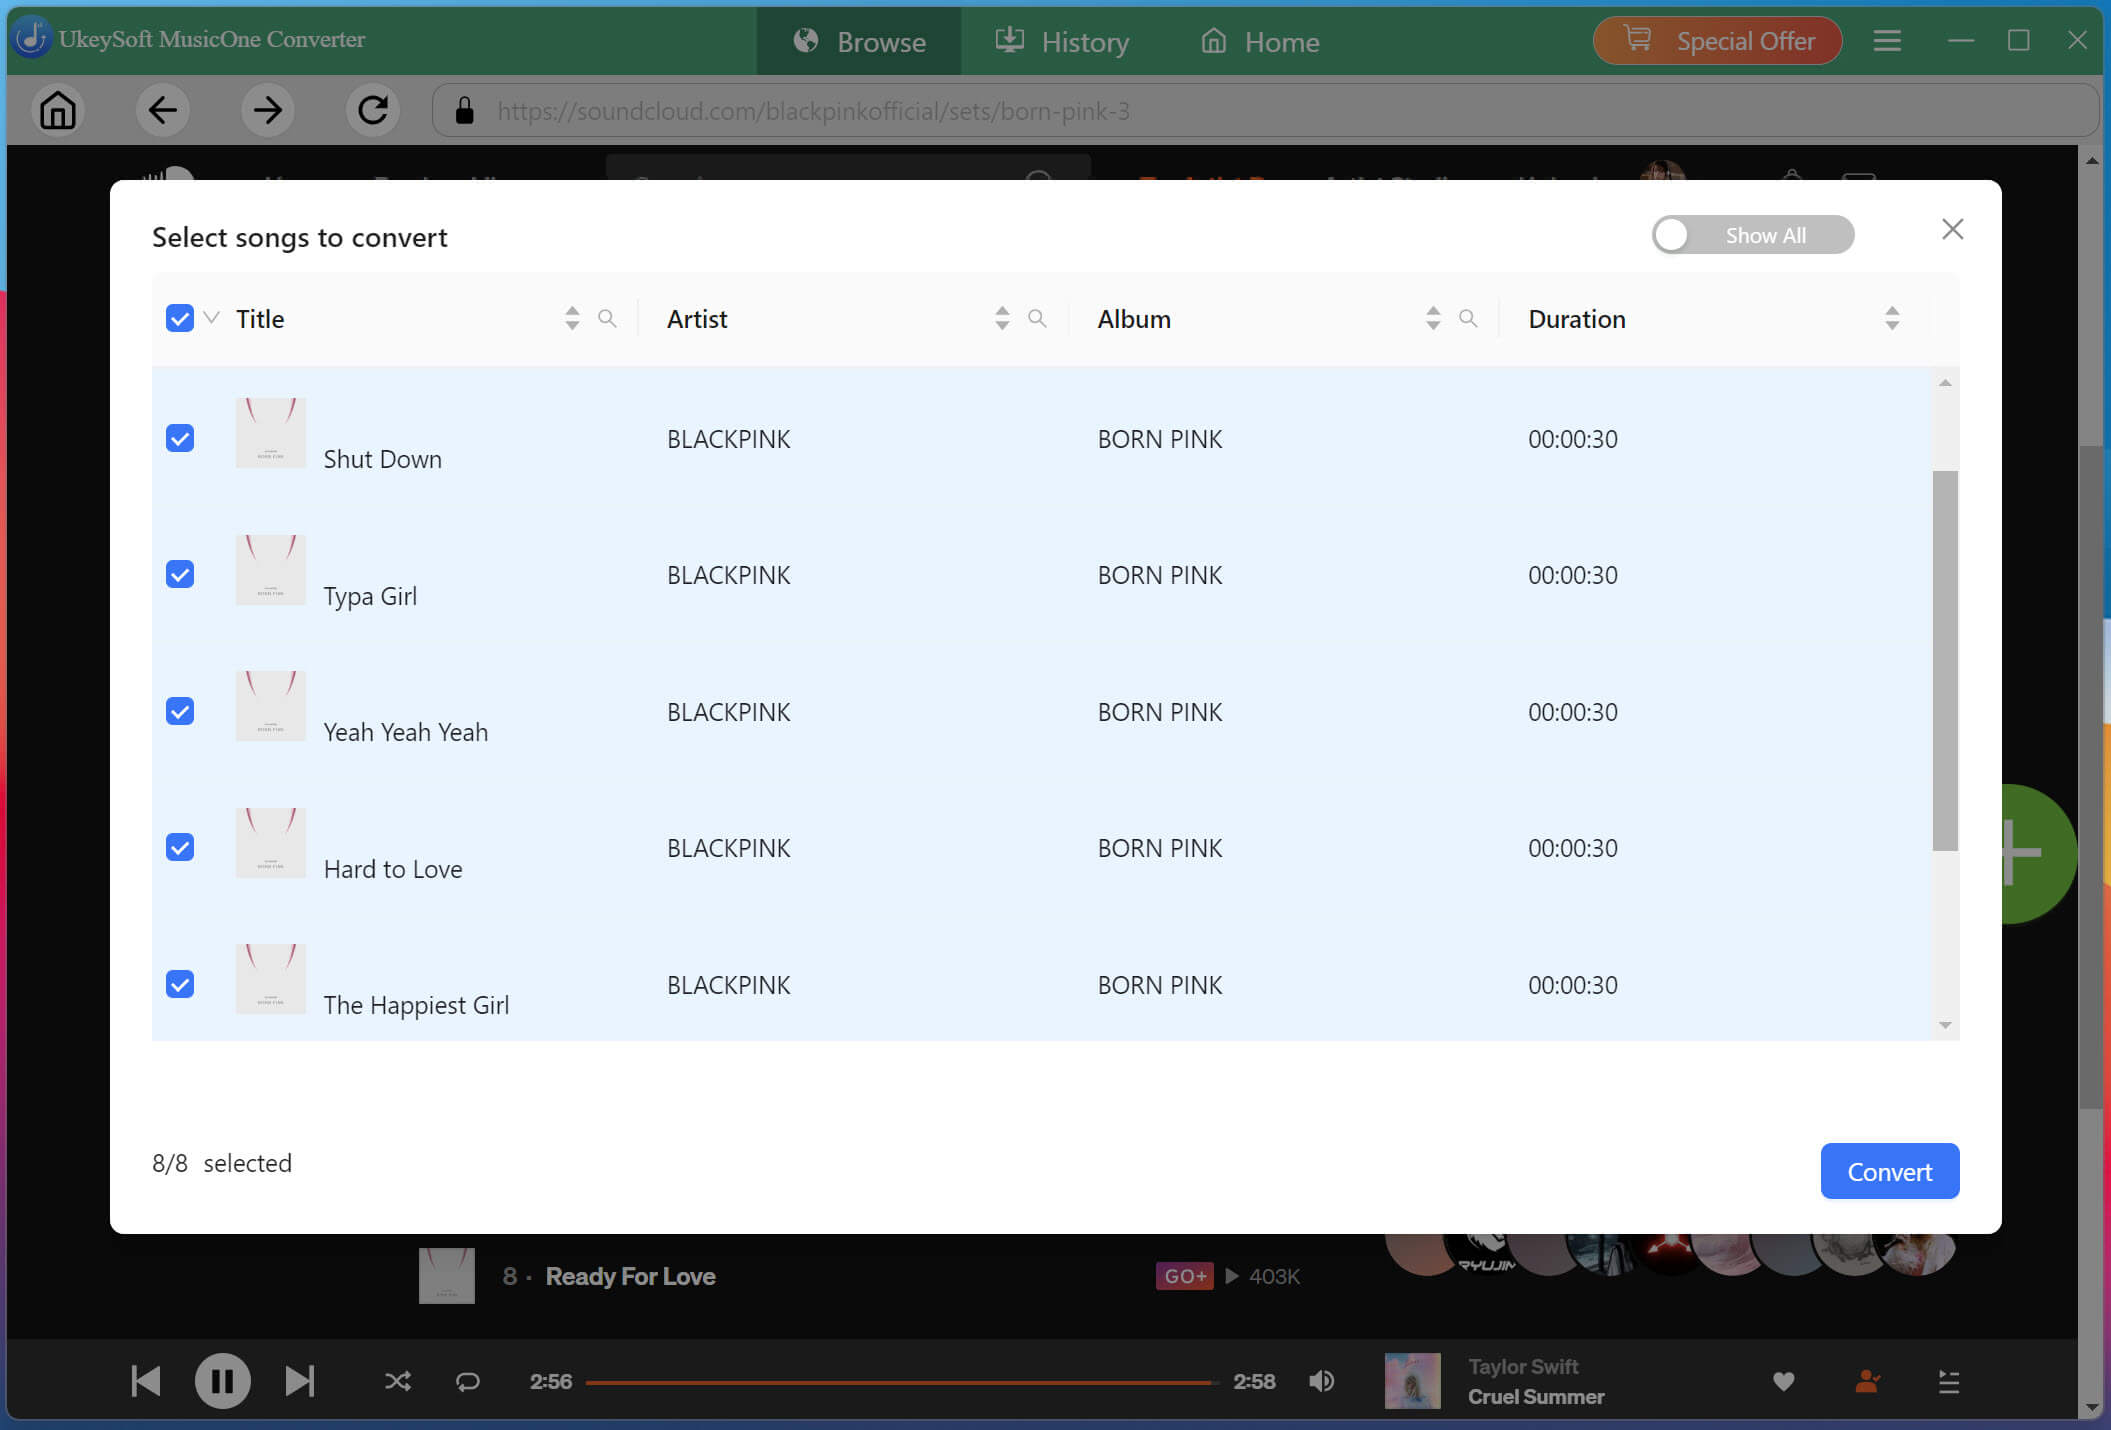Sort the list by Album arrows

point(1433,319)
